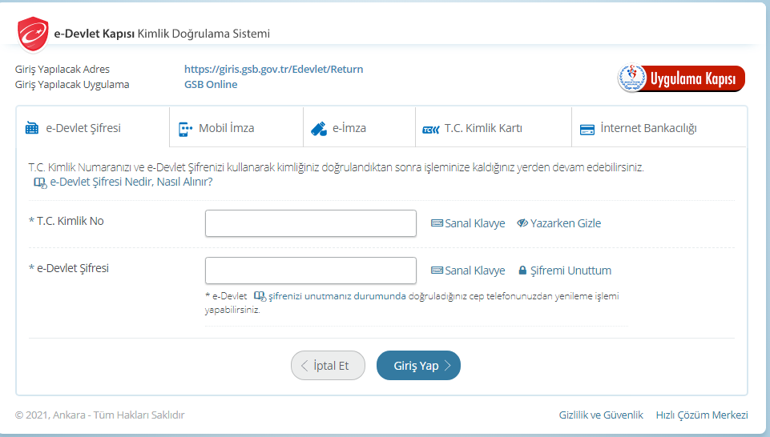
Task: Follow the GSB Online application link
Action: pyautogui.click(x=210, y=84)
